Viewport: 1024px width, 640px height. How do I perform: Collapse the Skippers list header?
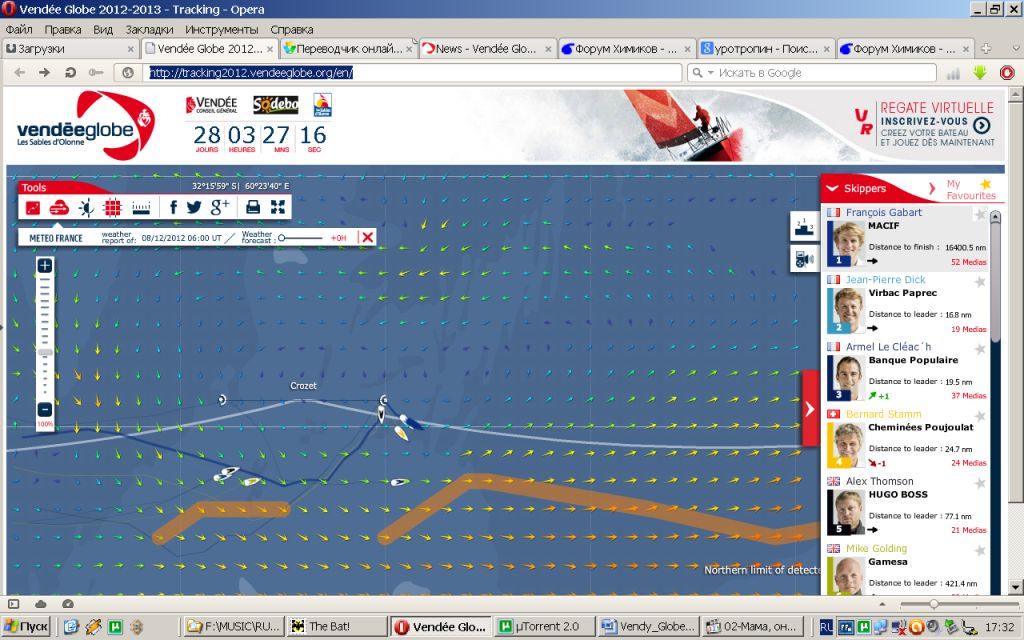tap(832, 188)
